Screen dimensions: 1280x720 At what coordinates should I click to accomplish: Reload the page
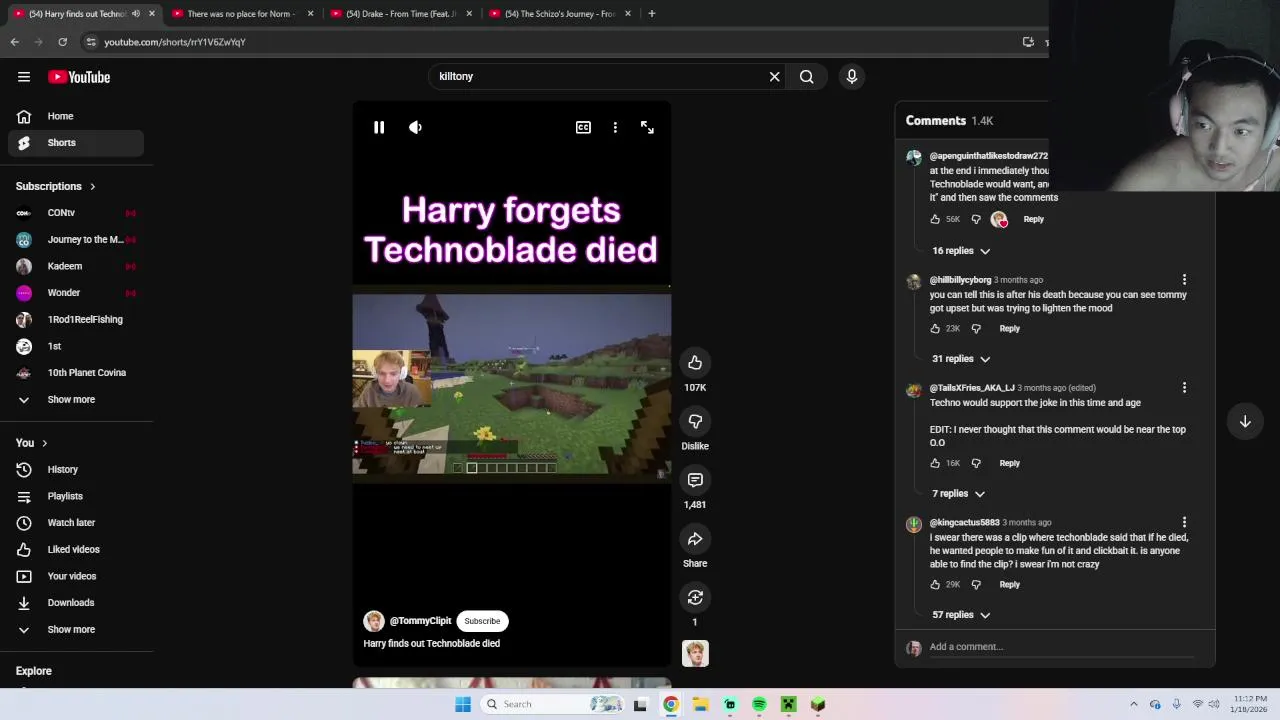tap(62, 42)
